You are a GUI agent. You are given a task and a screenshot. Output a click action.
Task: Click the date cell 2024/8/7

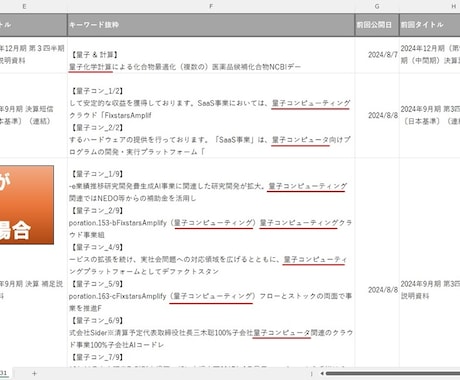(x=377, y=55)
